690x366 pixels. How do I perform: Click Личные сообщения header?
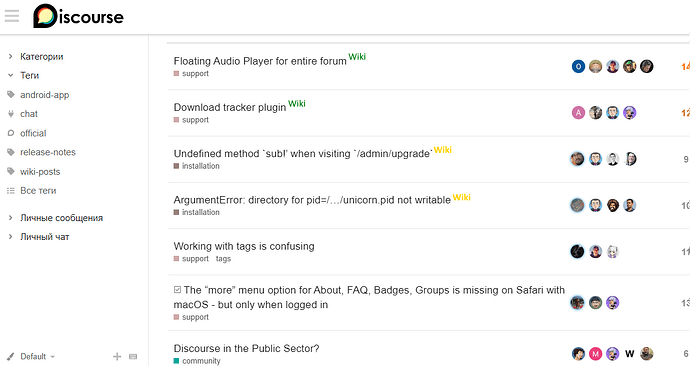[62, 218]
